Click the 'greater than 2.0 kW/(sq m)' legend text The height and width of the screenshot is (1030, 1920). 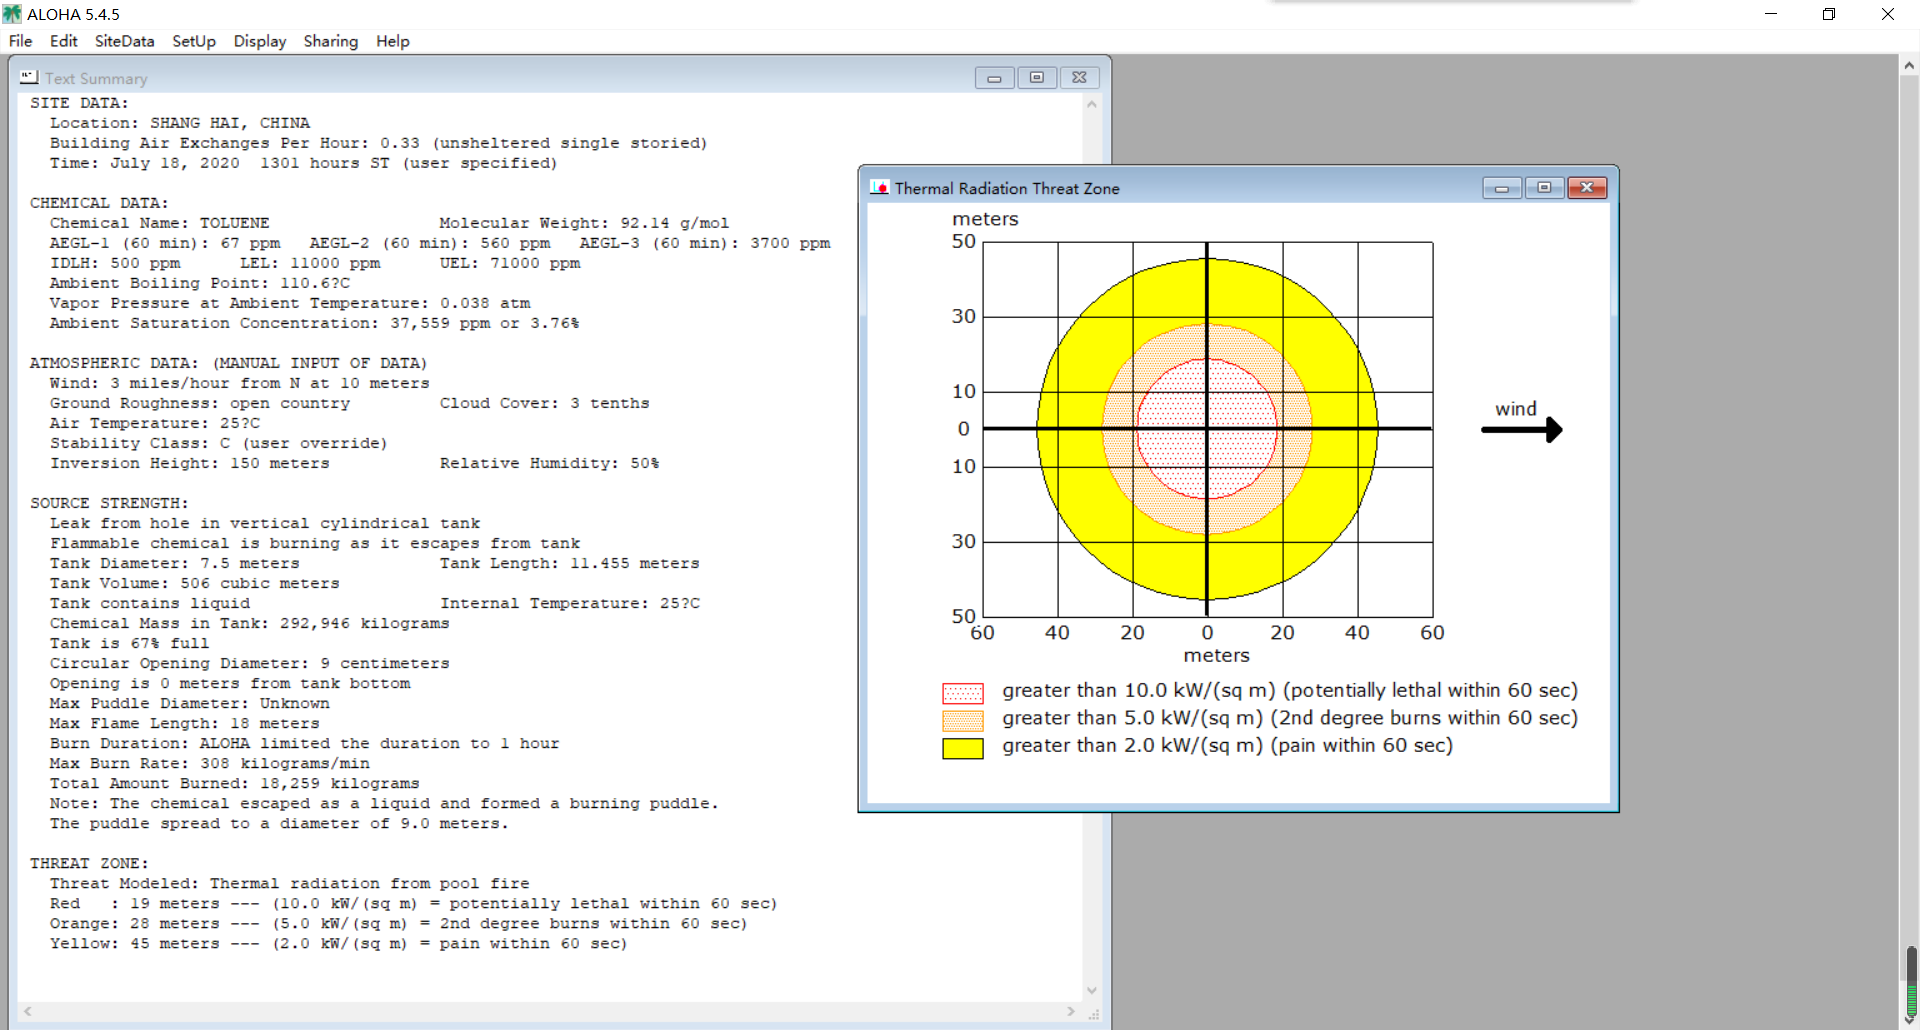tap(1228, 745)
